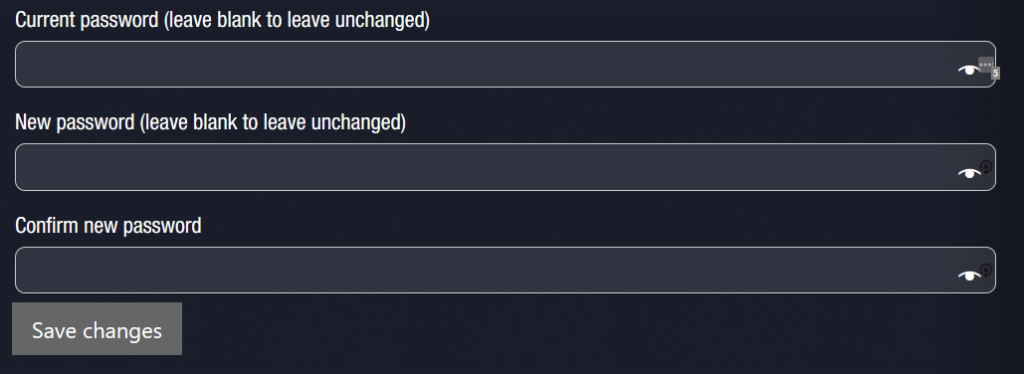This screenshot has height=374, width=1024.
Task: Click the password generator icon in New password field
Action: [x=986, y=166]
